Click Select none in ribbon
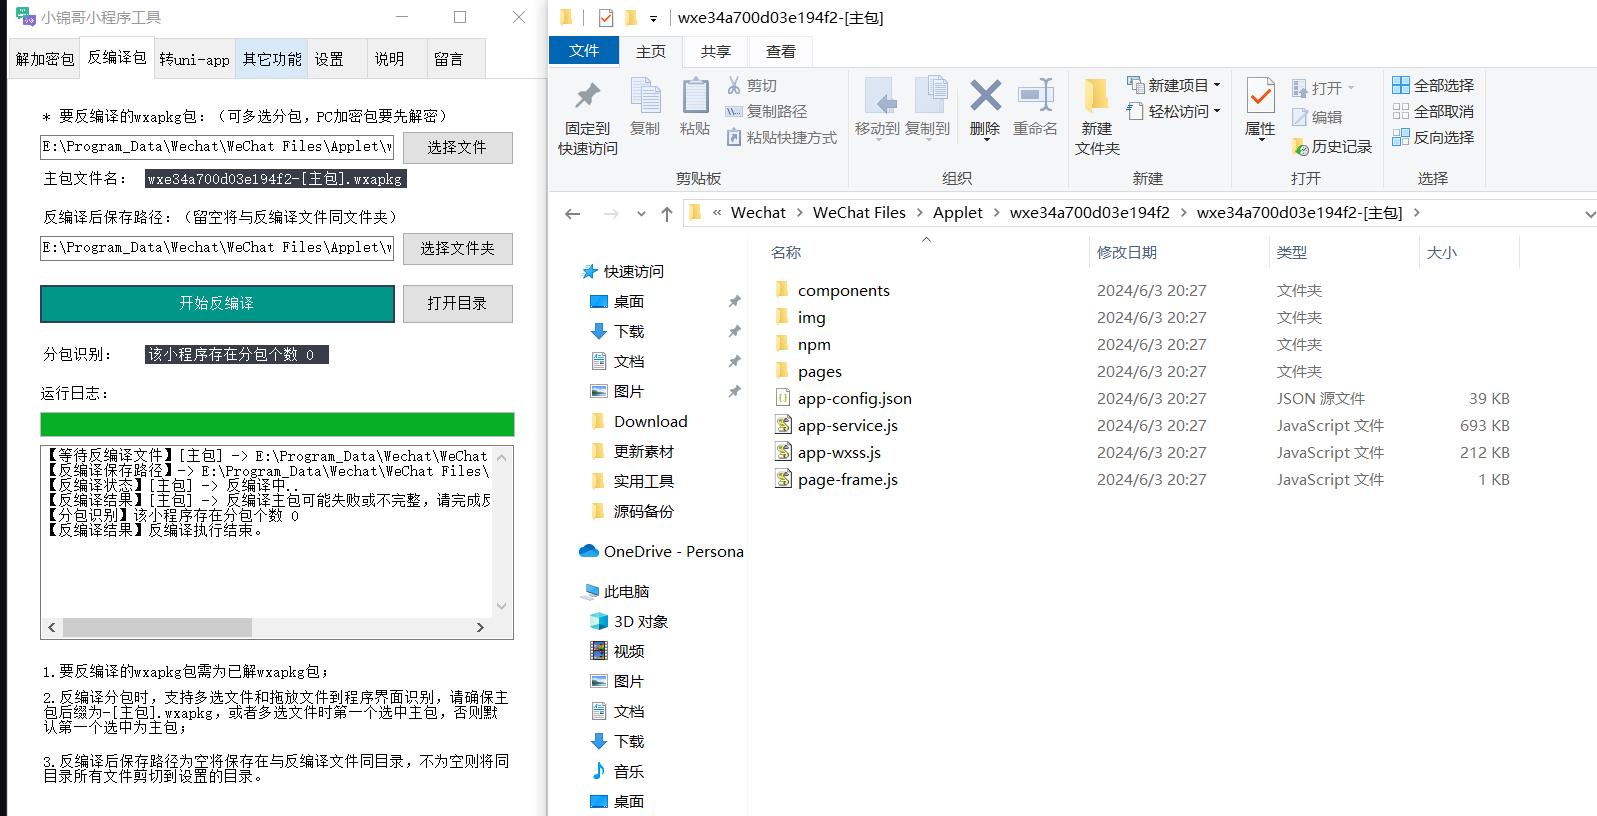The width and height of the screenshot is (1597, 816). [1433, 112]
